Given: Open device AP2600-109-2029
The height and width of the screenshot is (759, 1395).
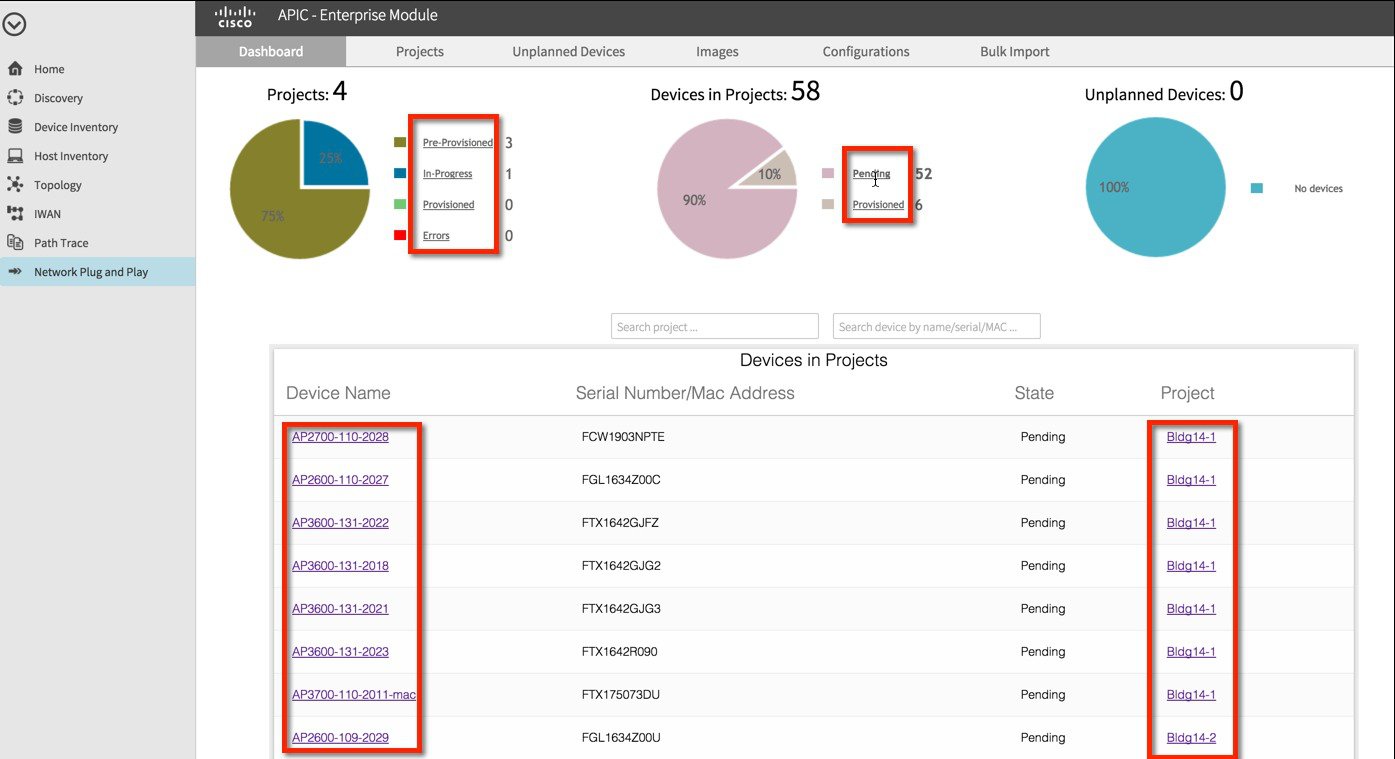Looking at the screenshot, I should point(340,738).
